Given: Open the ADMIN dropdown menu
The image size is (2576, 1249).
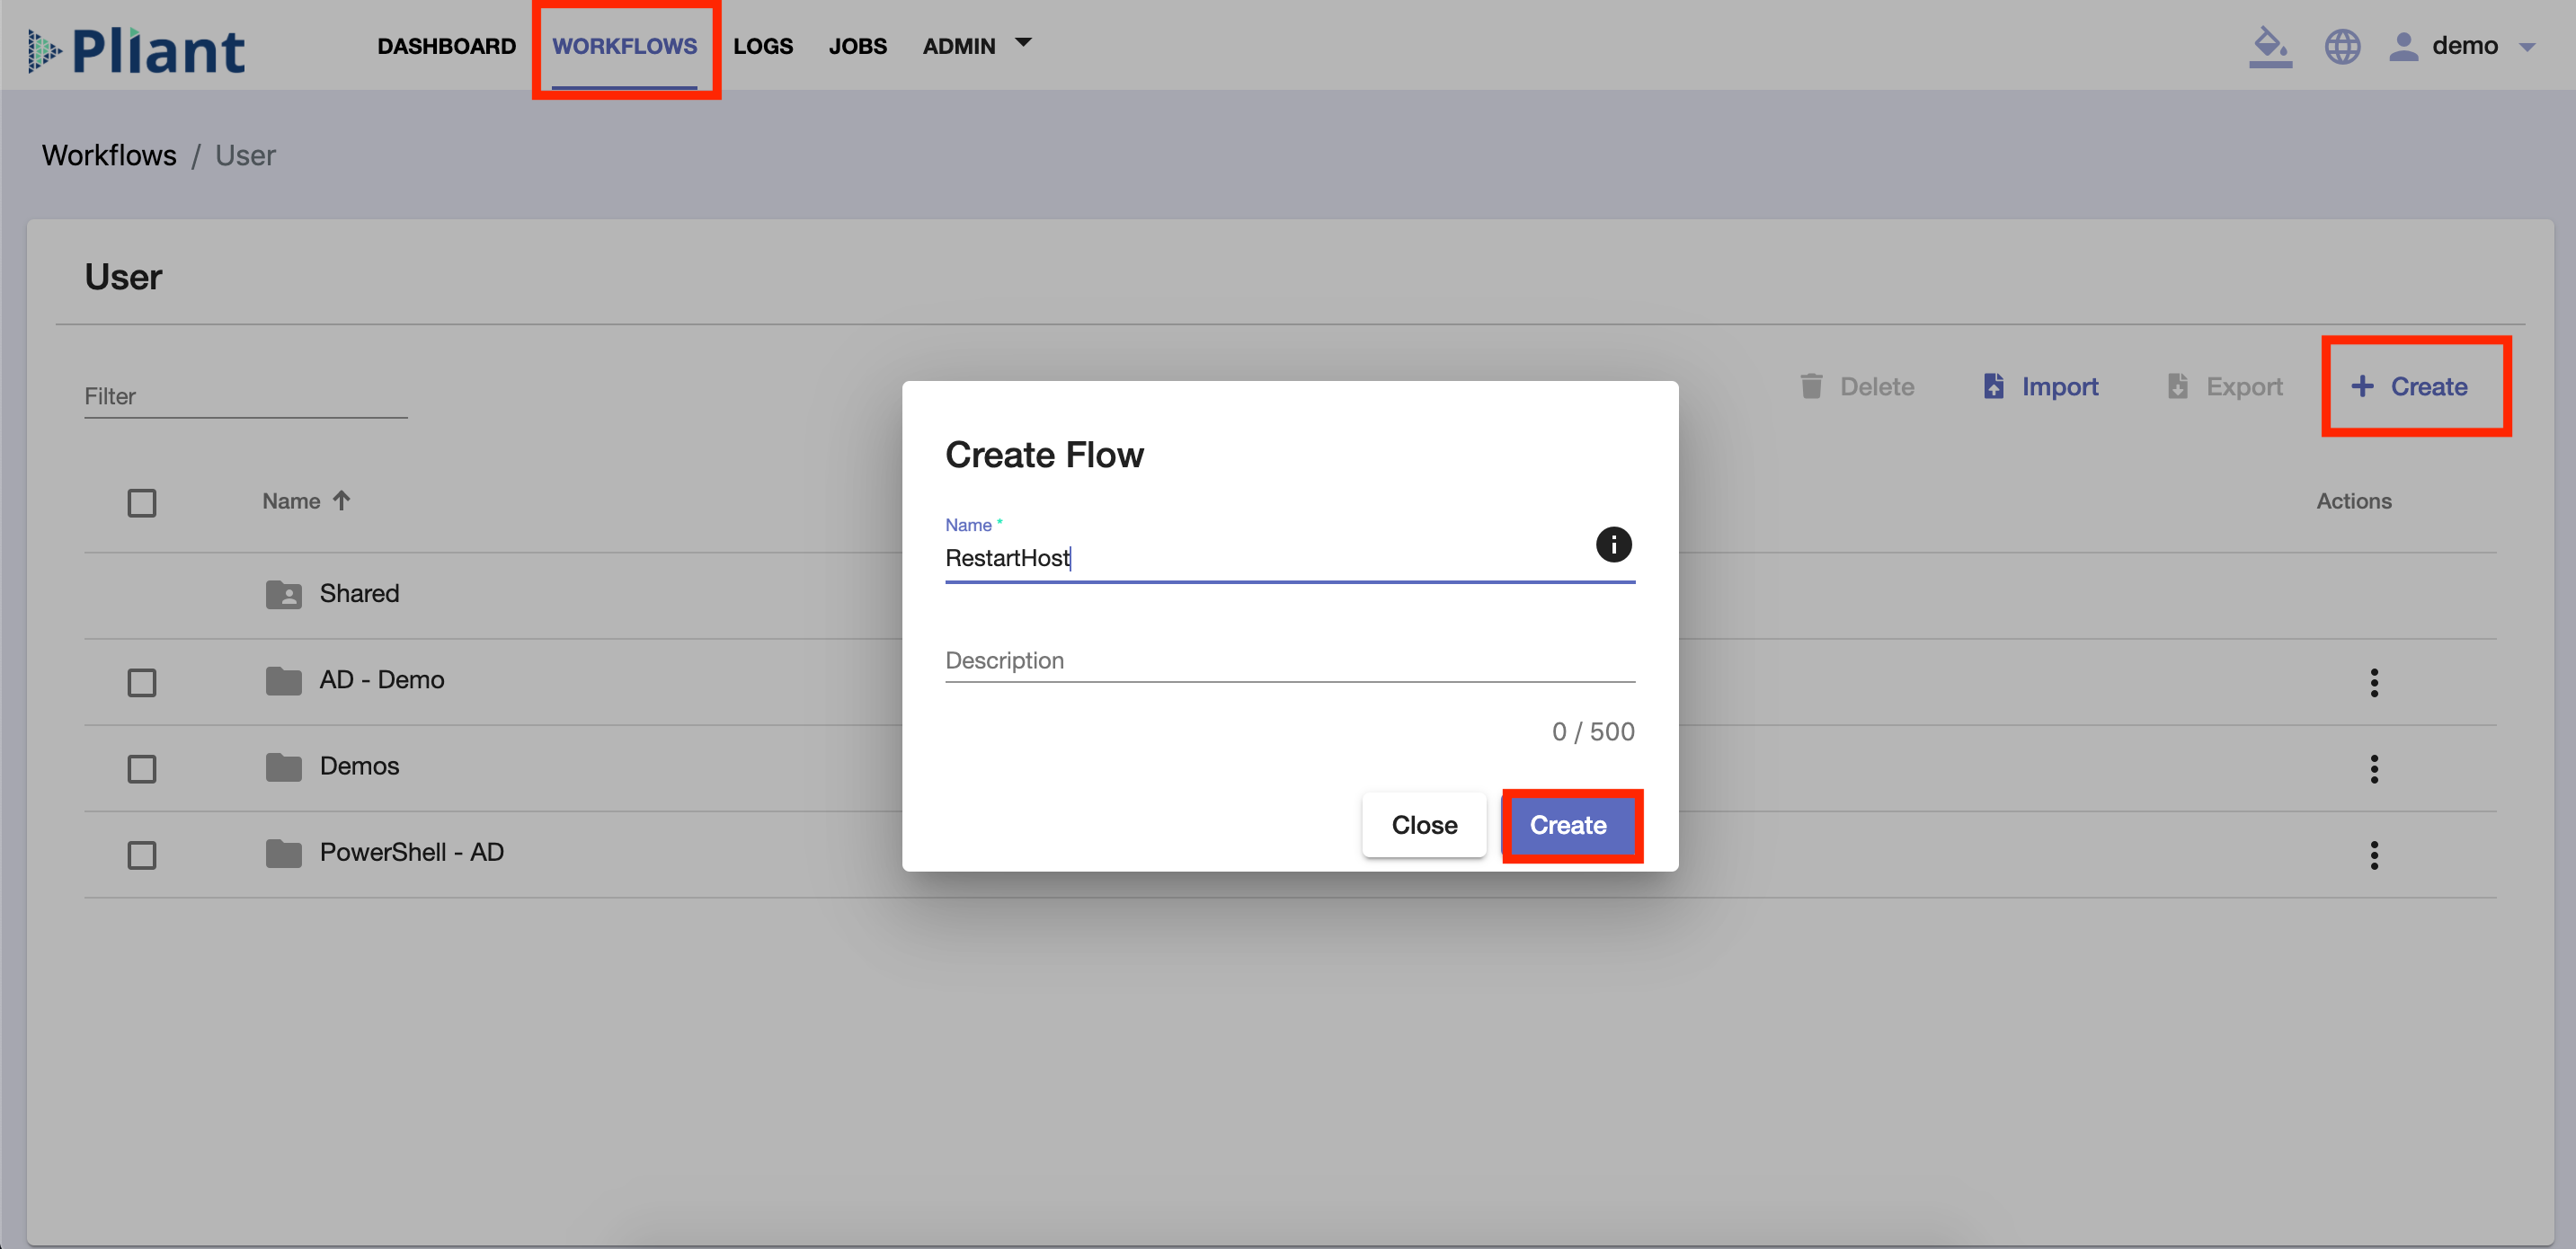Looking at the screenshot, I should [975, 46].
